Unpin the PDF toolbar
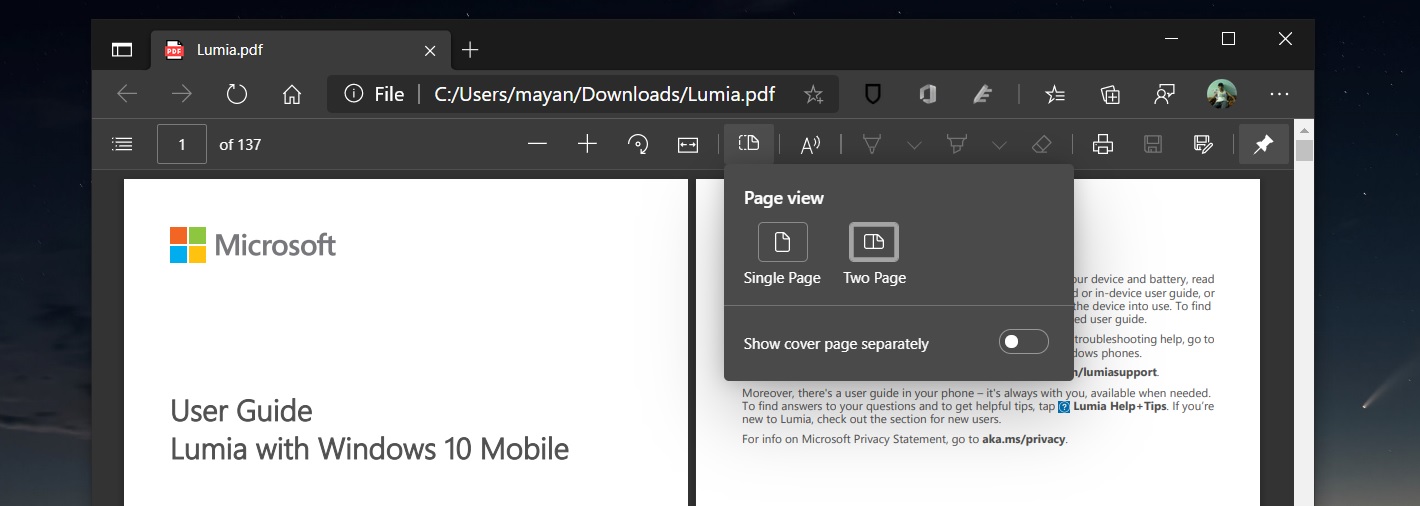Image resolution: width=1420 pixels, height=506 pixels. click(1264, 144)
